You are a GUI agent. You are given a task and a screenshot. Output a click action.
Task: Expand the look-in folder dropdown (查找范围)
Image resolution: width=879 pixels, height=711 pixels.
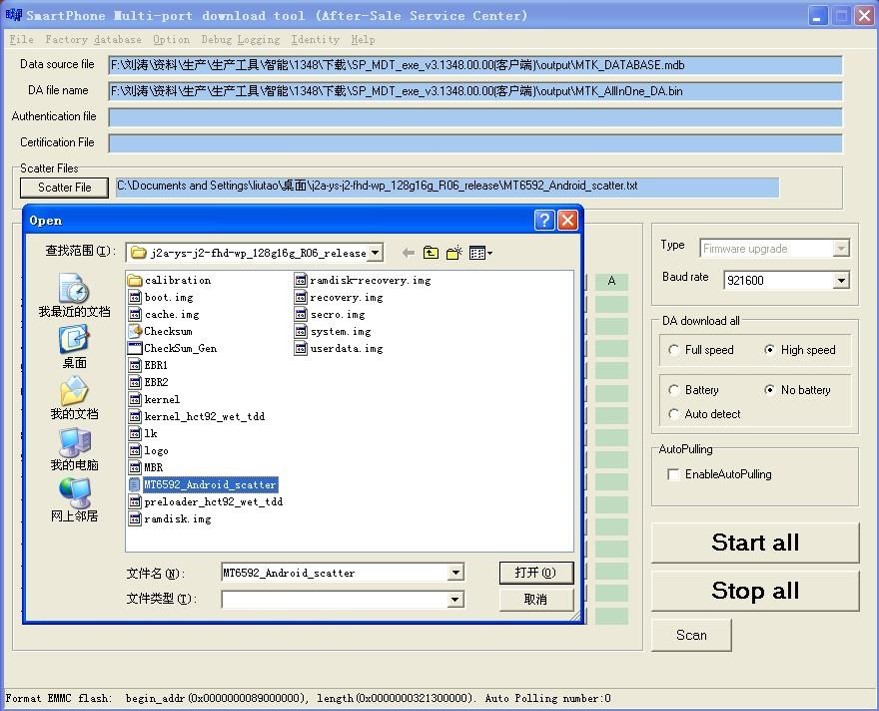(x=376, y=253)
